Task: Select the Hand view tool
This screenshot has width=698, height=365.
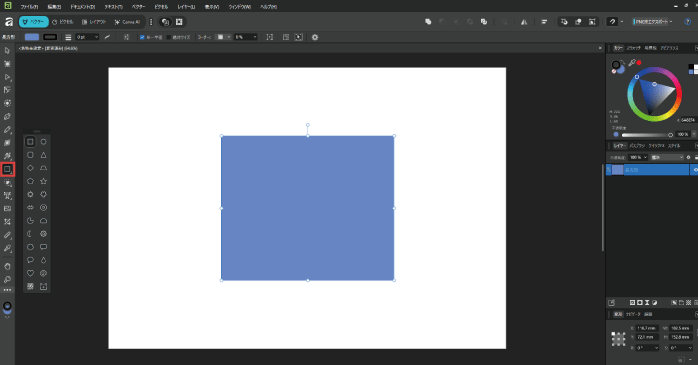Action: pos(7,266)
